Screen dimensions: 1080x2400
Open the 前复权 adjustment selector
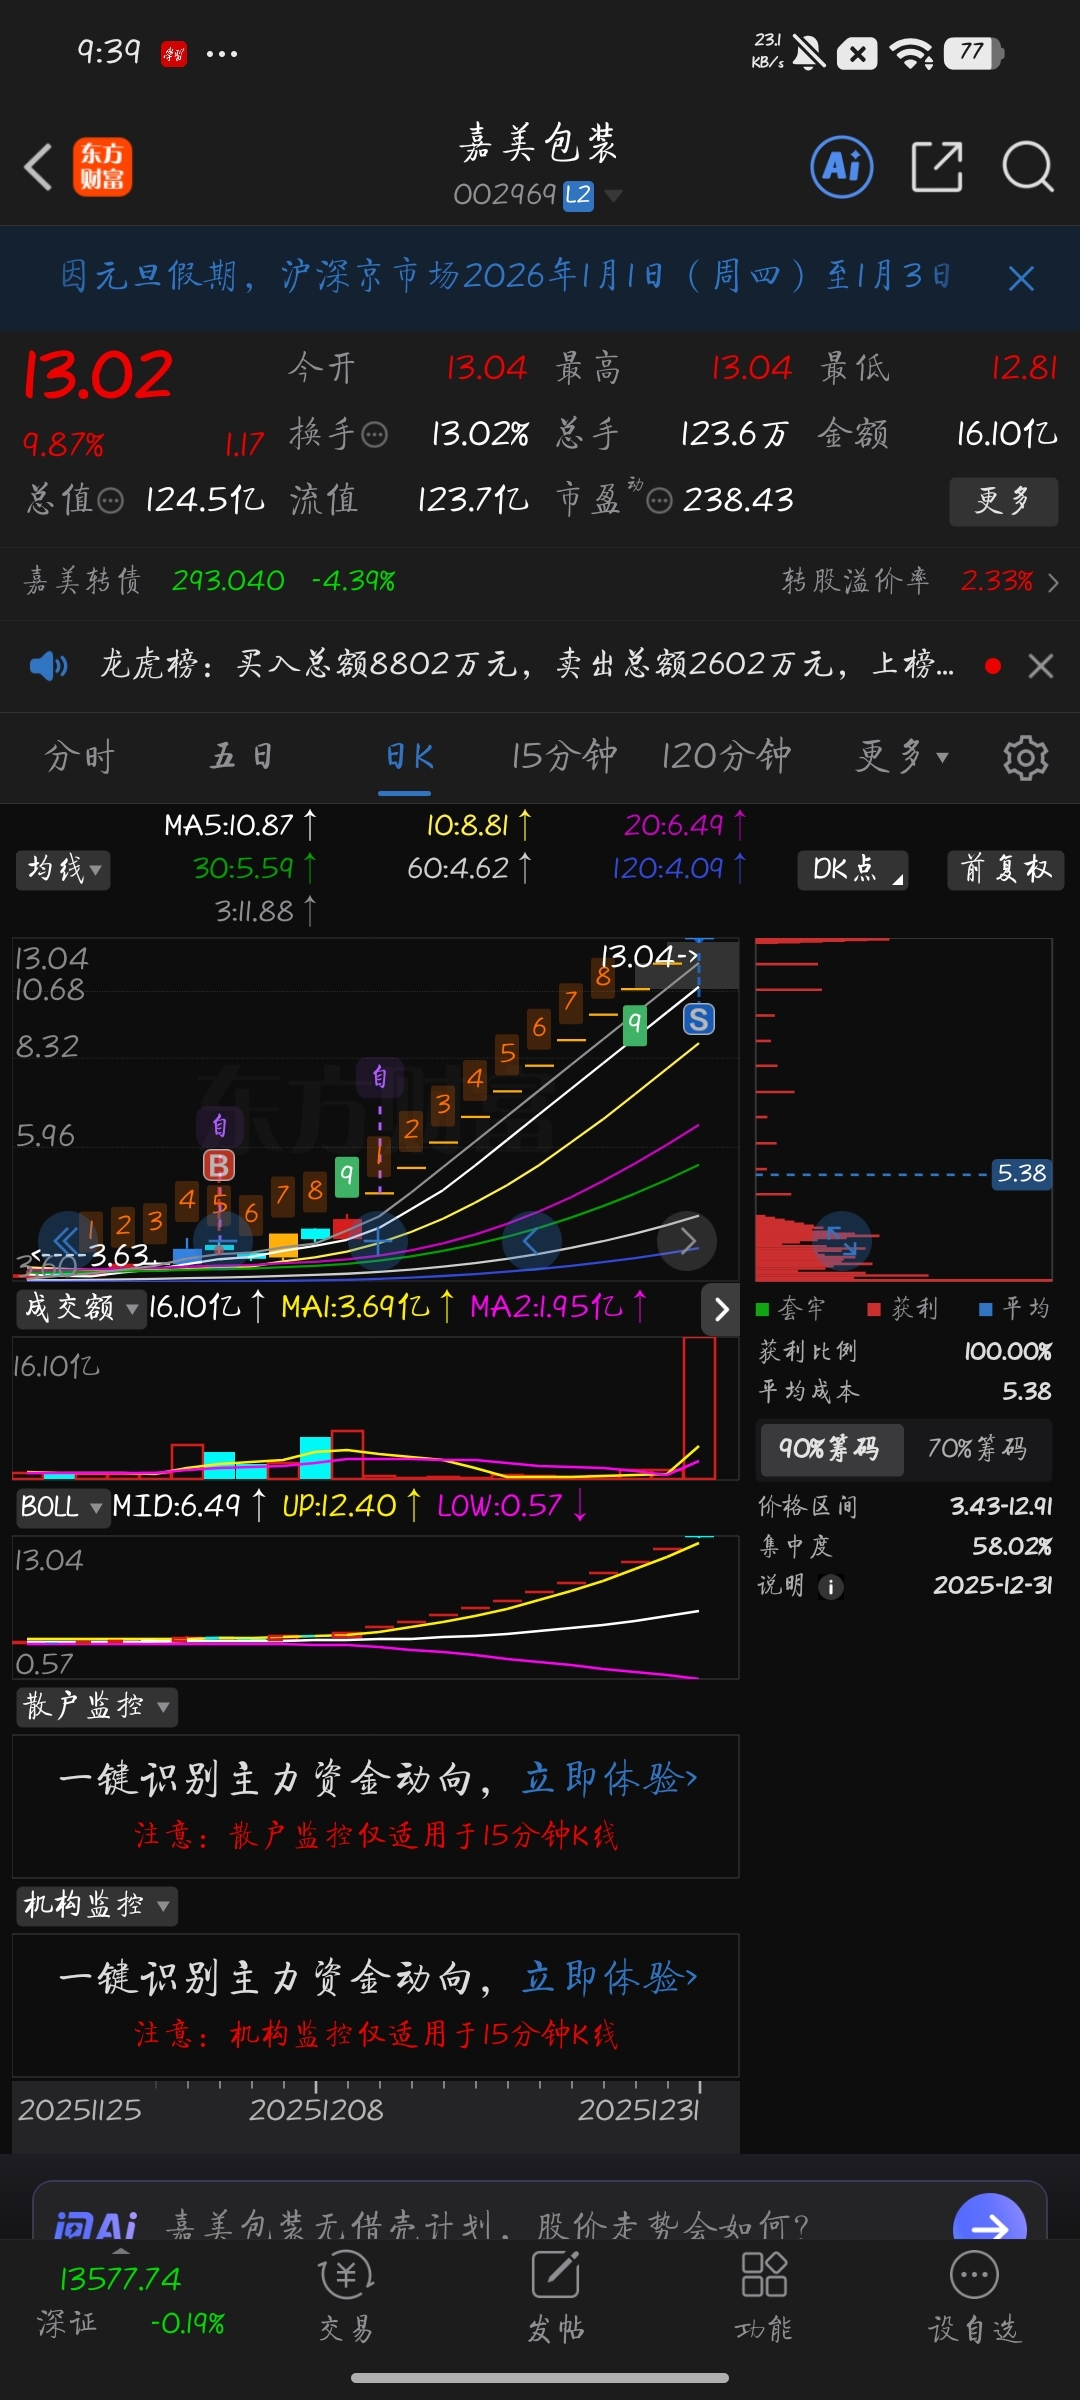click(1006, 869)
